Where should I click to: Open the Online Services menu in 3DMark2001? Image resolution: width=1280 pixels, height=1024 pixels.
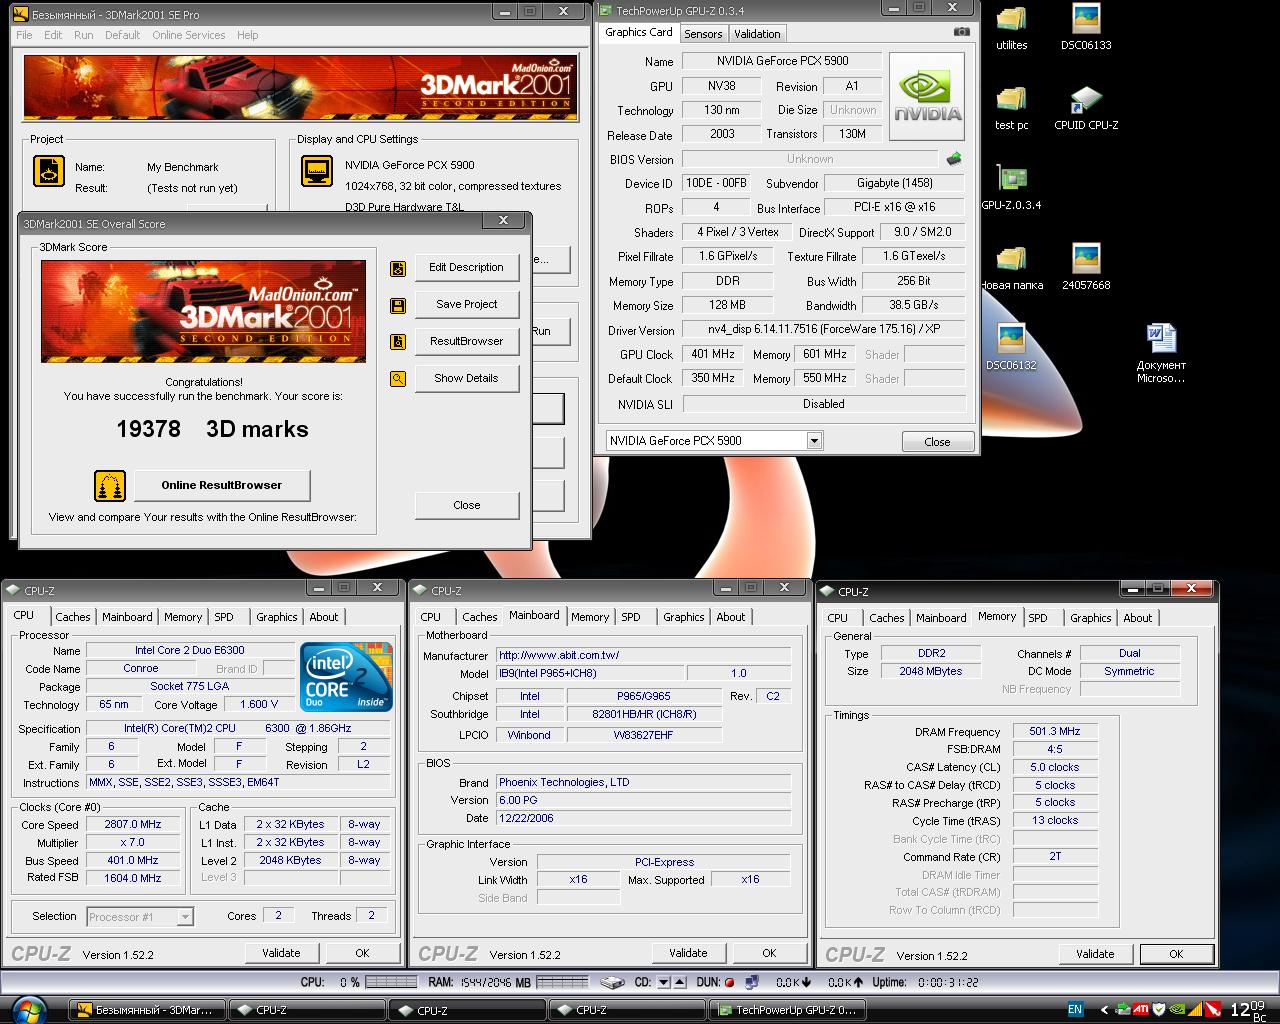188,35
